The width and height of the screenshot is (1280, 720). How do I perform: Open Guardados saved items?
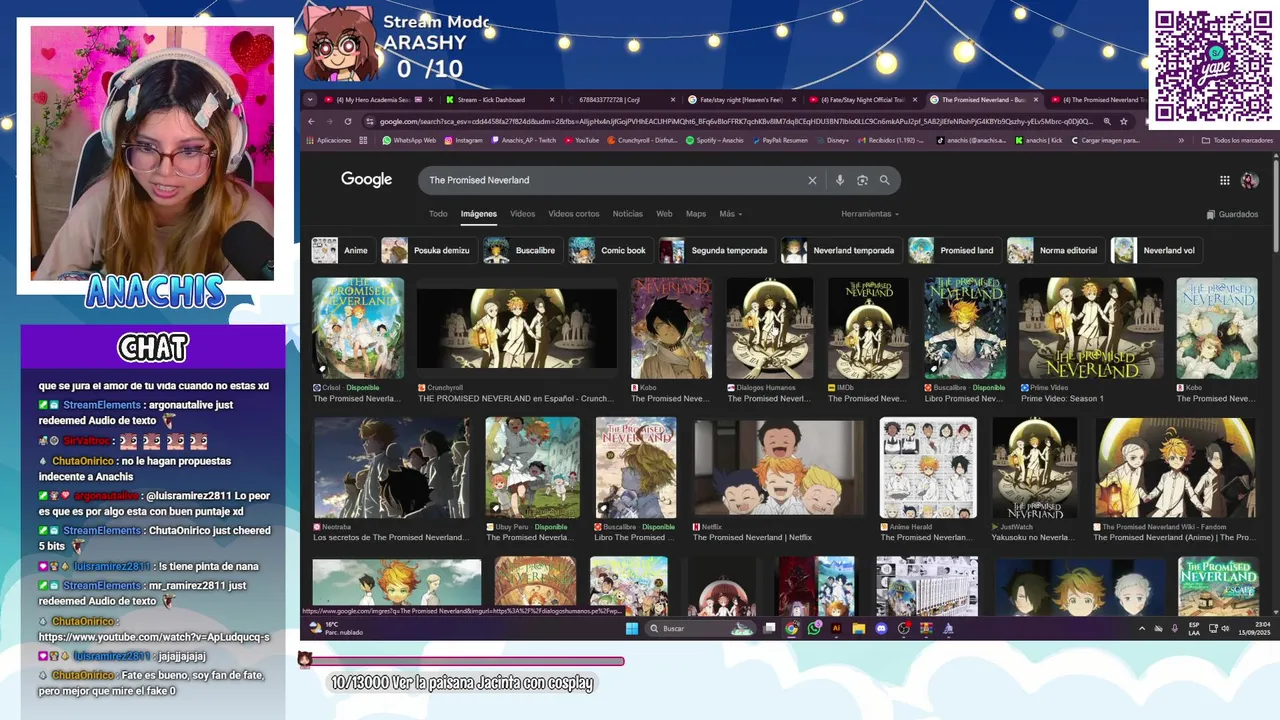point(1232,214)
